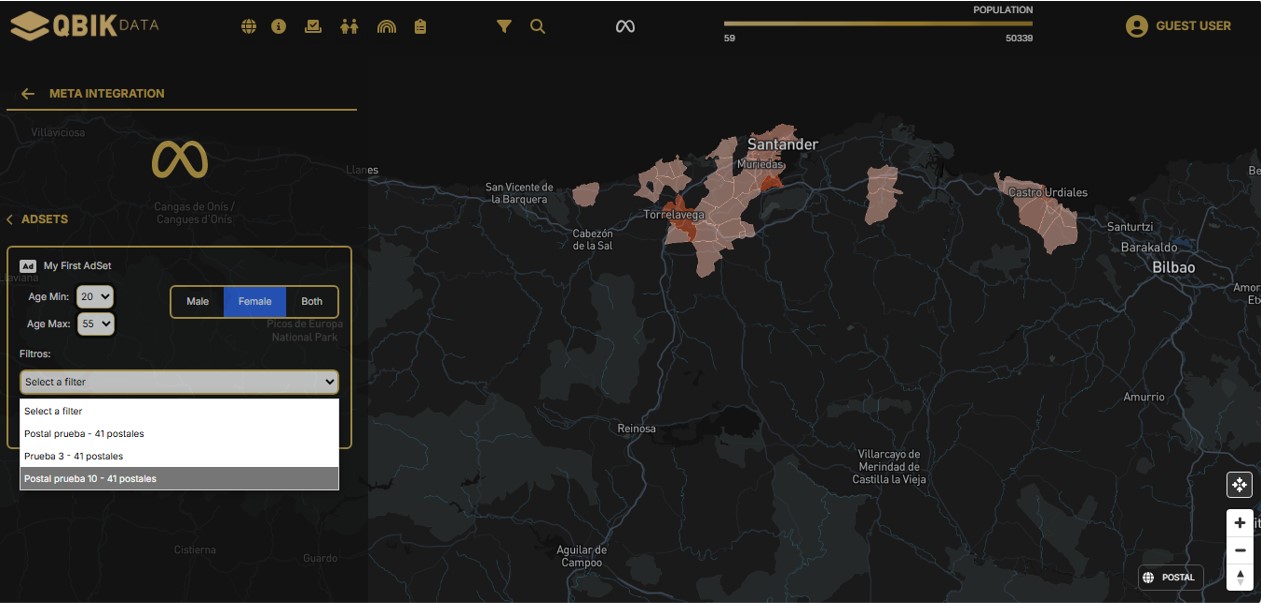Click the San Vicente de la Barquera label
The width and height of the screenshot is (1261, 603).
pos(519,193)
